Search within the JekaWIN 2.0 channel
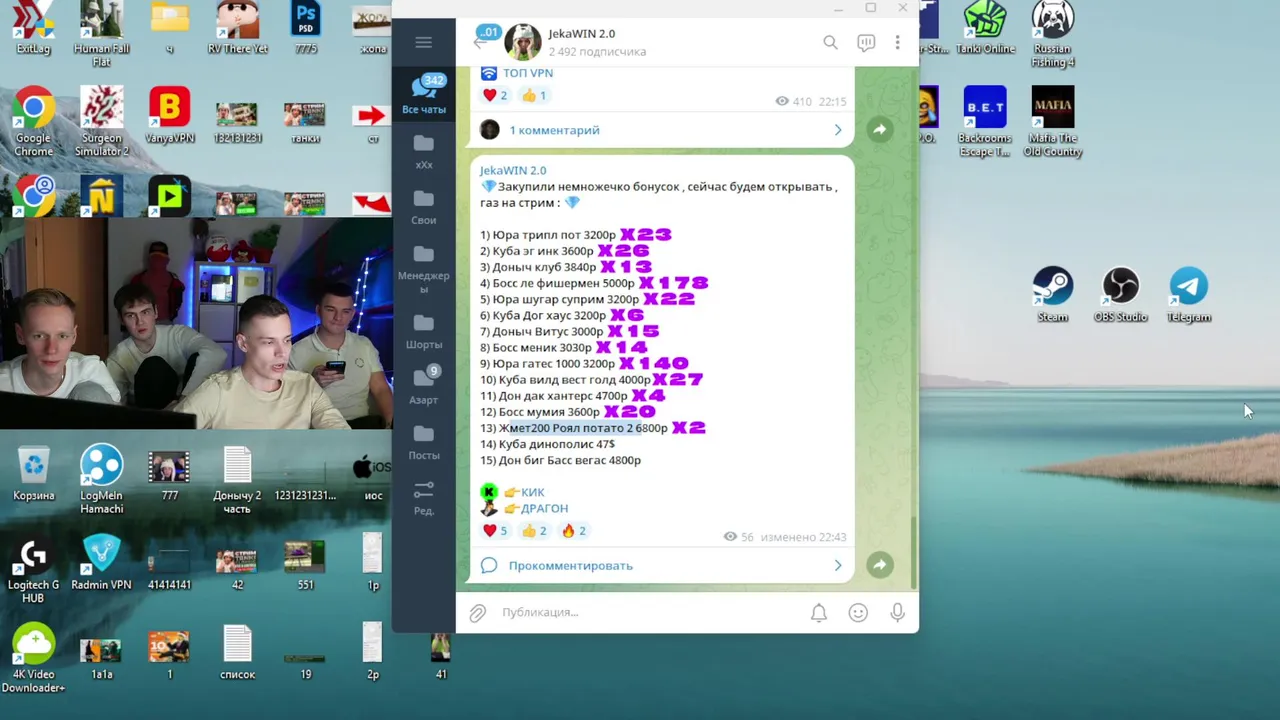The width and height of the screenshot is (1280, 720). coord(830,42)
